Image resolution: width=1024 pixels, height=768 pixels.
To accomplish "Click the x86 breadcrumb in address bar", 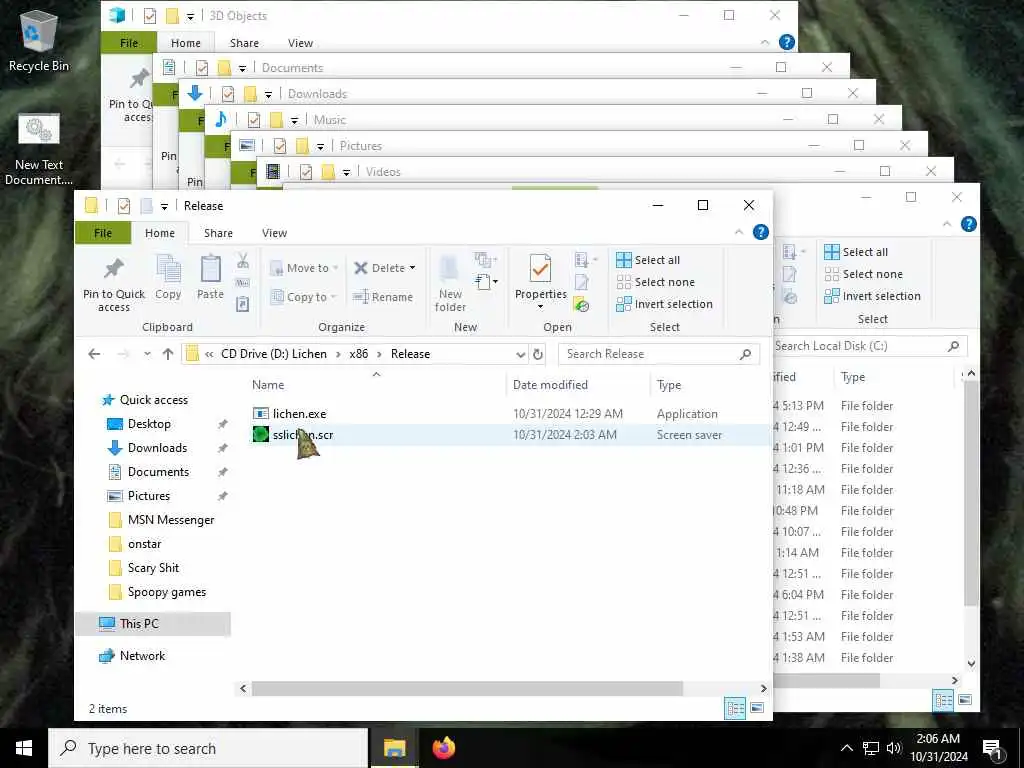I will (x=359, y=354).
